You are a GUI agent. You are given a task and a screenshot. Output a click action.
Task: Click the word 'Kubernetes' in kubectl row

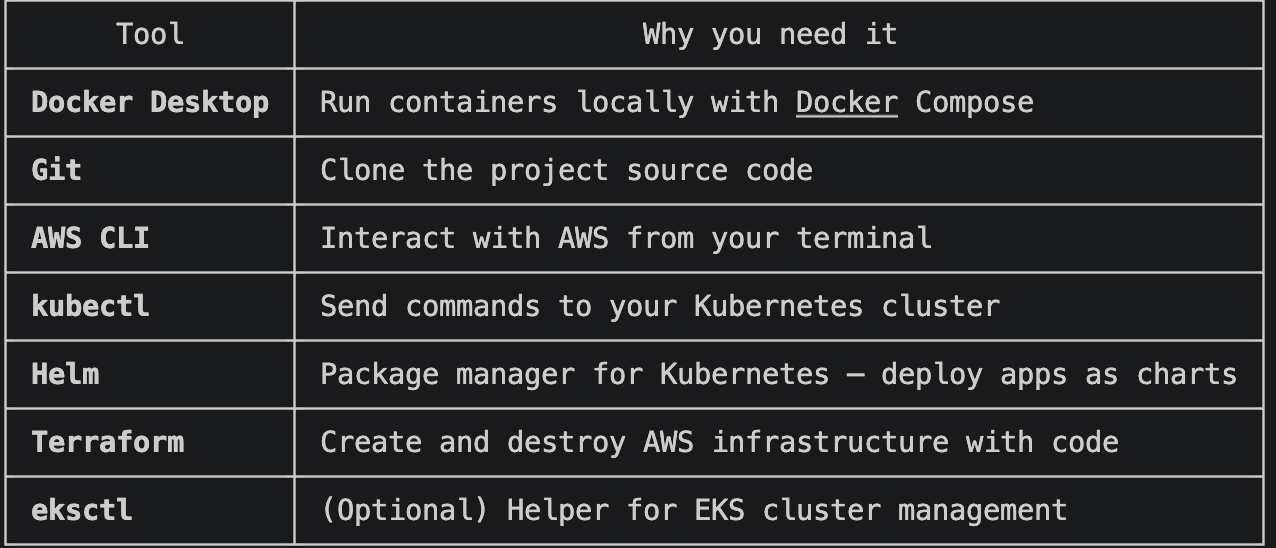click(x=778, y=306)
